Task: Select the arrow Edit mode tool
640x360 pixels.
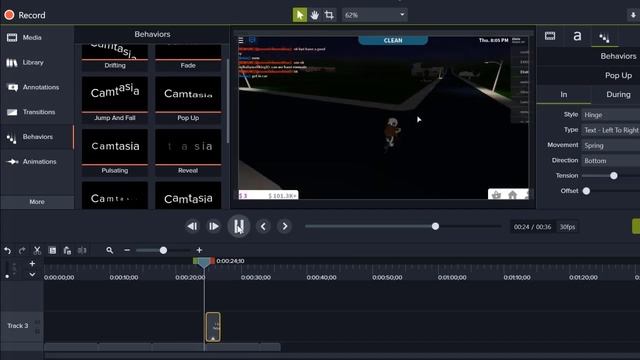Action: pos(300,15)
